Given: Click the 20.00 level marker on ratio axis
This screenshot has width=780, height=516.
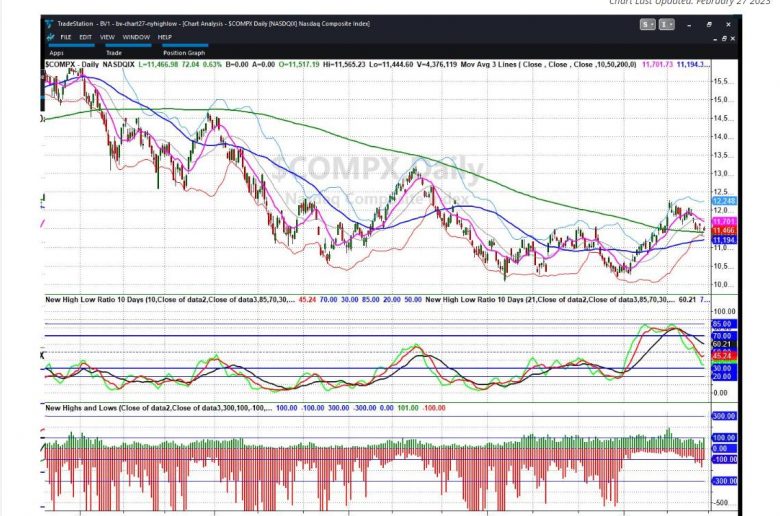Looking at the screenshot, I should [x=724, y=376].
